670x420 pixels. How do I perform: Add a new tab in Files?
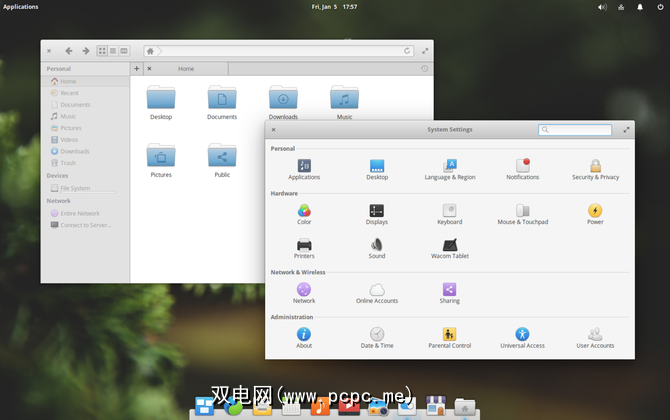pyautogui.click(x=136, y=69)
